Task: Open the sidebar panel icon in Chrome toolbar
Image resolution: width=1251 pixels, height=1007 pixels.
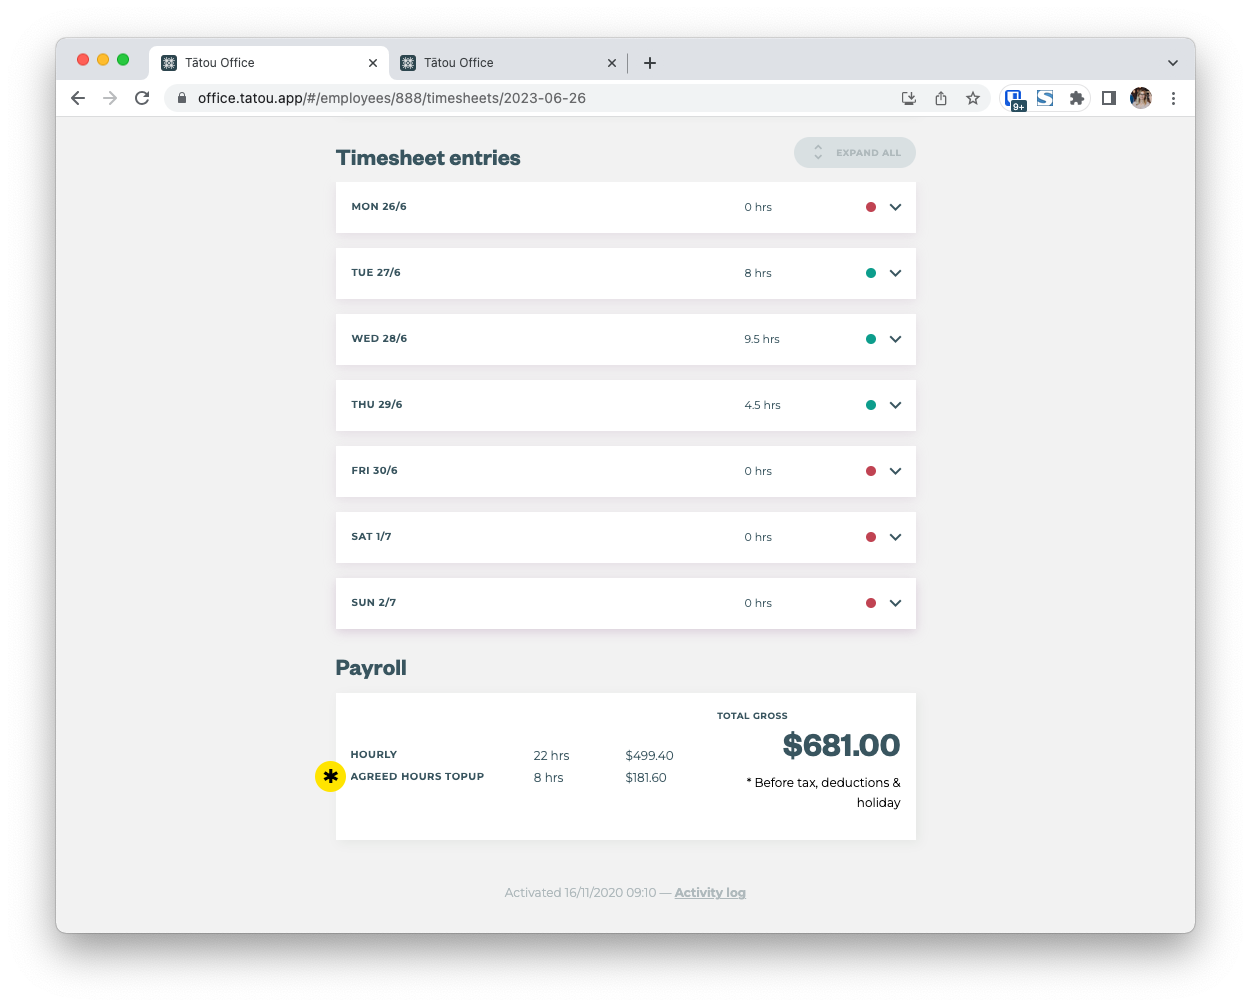Action: coord(1108,98)
